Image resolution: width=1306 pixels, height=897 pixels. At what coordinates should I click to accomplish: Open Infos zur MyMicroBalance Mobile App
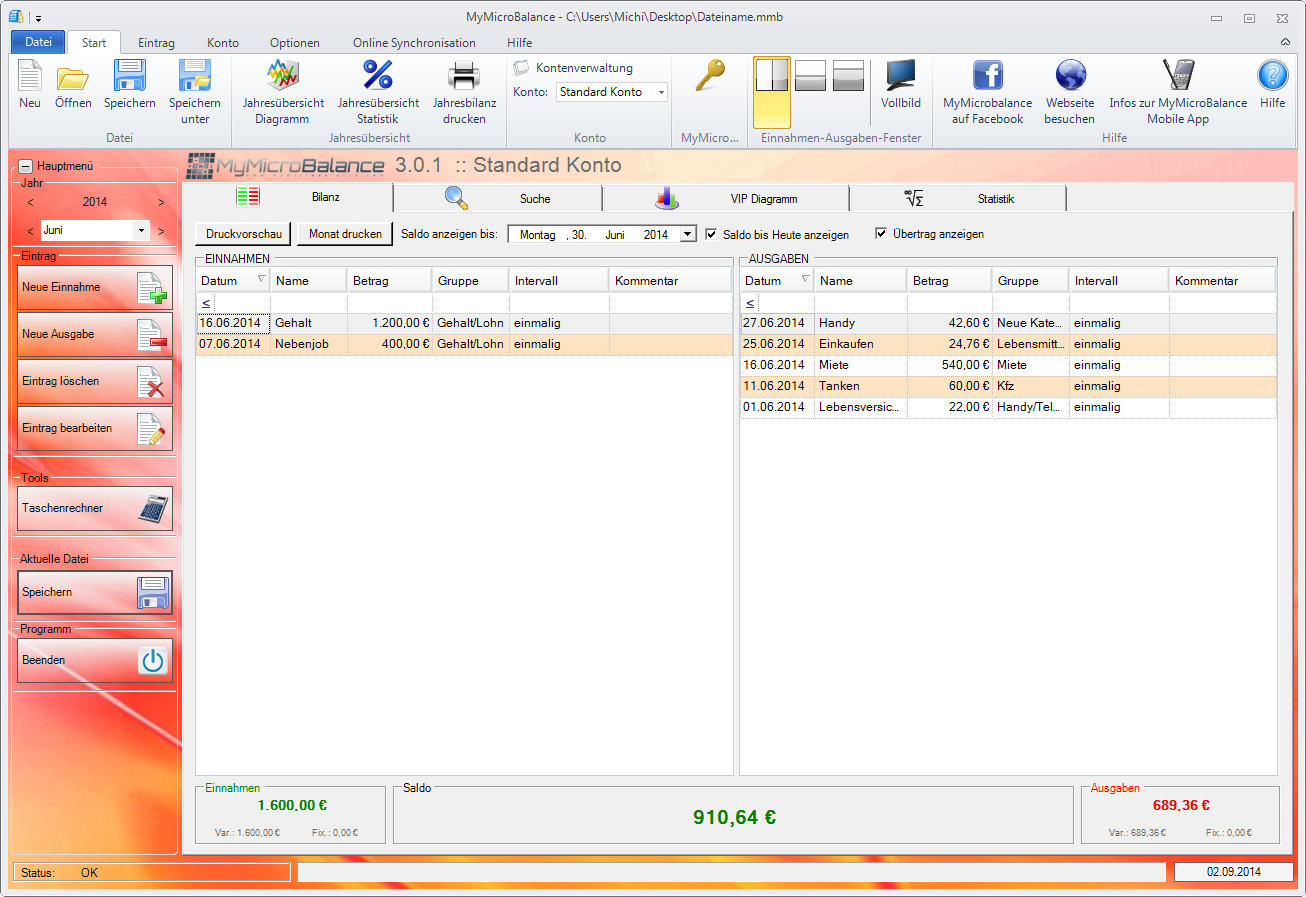click(x=1177, y=77)
